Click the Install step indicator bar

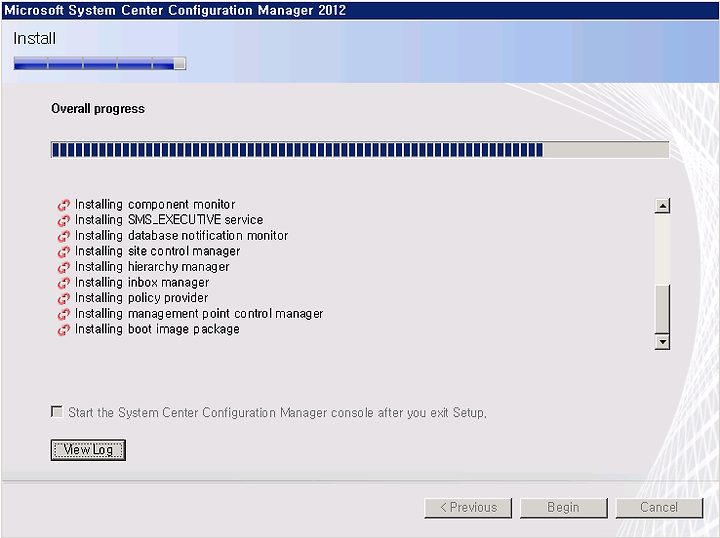[x=100, y=63]
